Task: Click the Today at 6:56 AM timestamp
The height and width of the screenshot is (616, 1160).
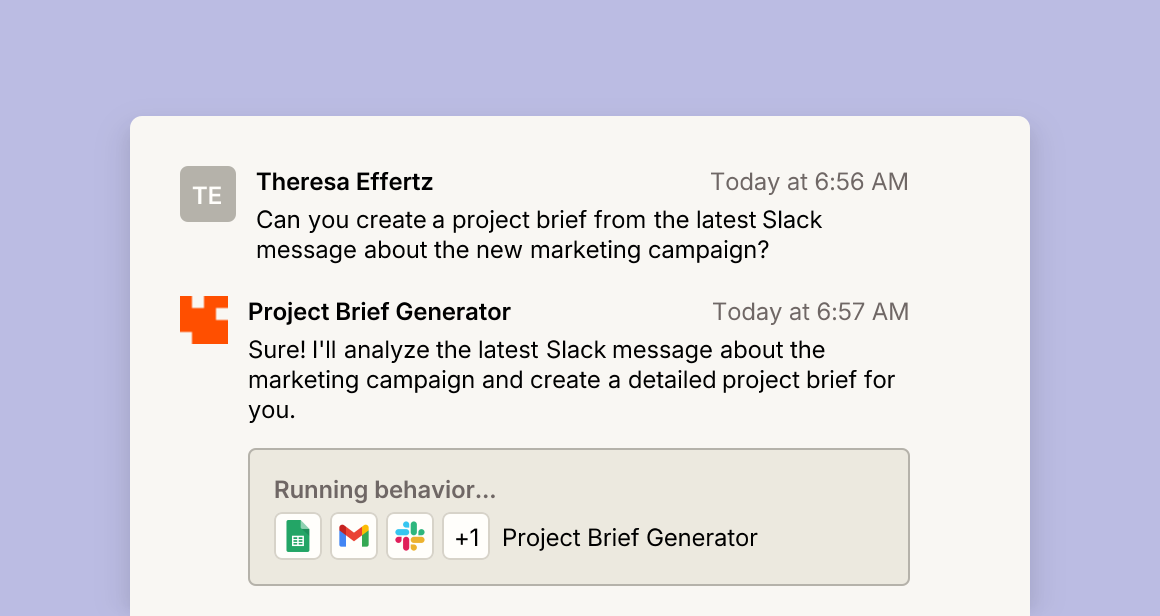Action: click(x=809, y=182)
